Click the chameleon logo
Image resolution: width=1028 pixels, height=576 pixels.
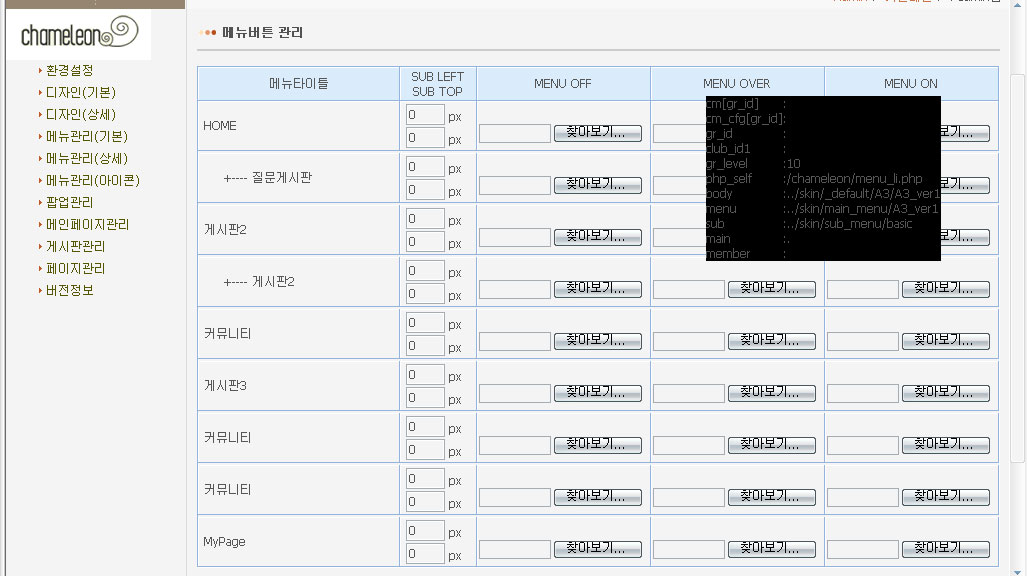78,35
